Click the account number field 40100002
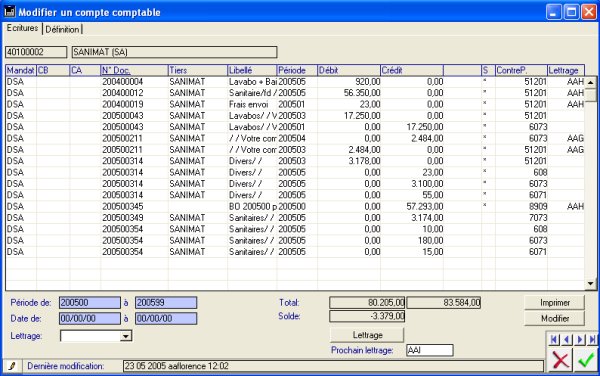 (36, 52)
